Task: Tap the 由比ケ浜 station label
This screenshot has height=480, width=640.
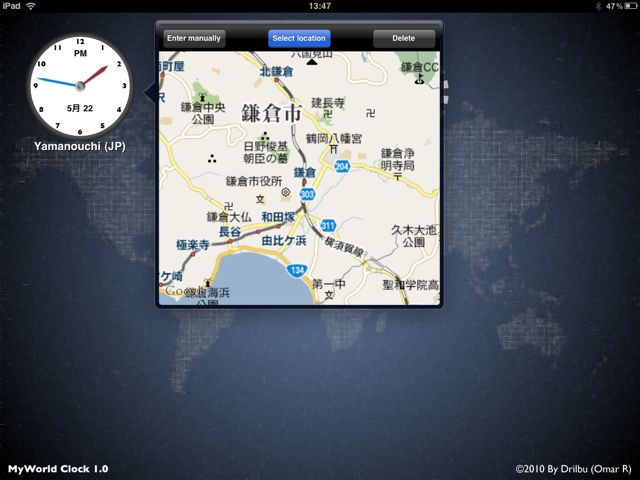Action: point(284,240)
